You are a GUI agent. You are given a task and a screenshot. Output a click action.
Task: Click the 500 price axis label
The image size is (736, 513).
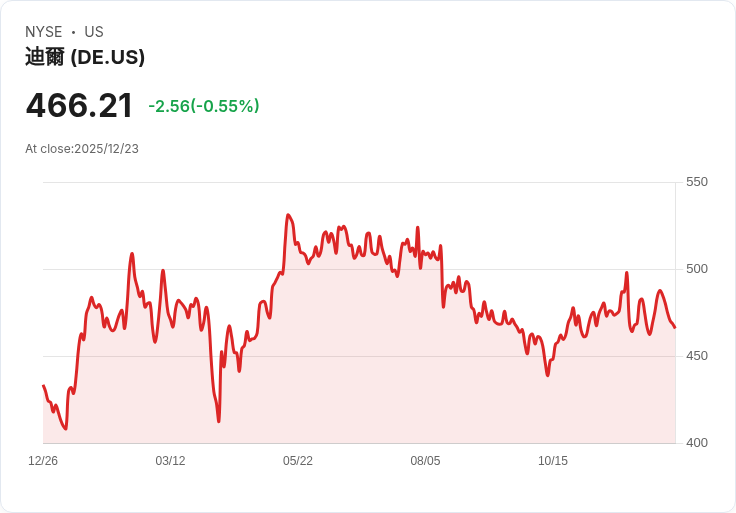697,269
